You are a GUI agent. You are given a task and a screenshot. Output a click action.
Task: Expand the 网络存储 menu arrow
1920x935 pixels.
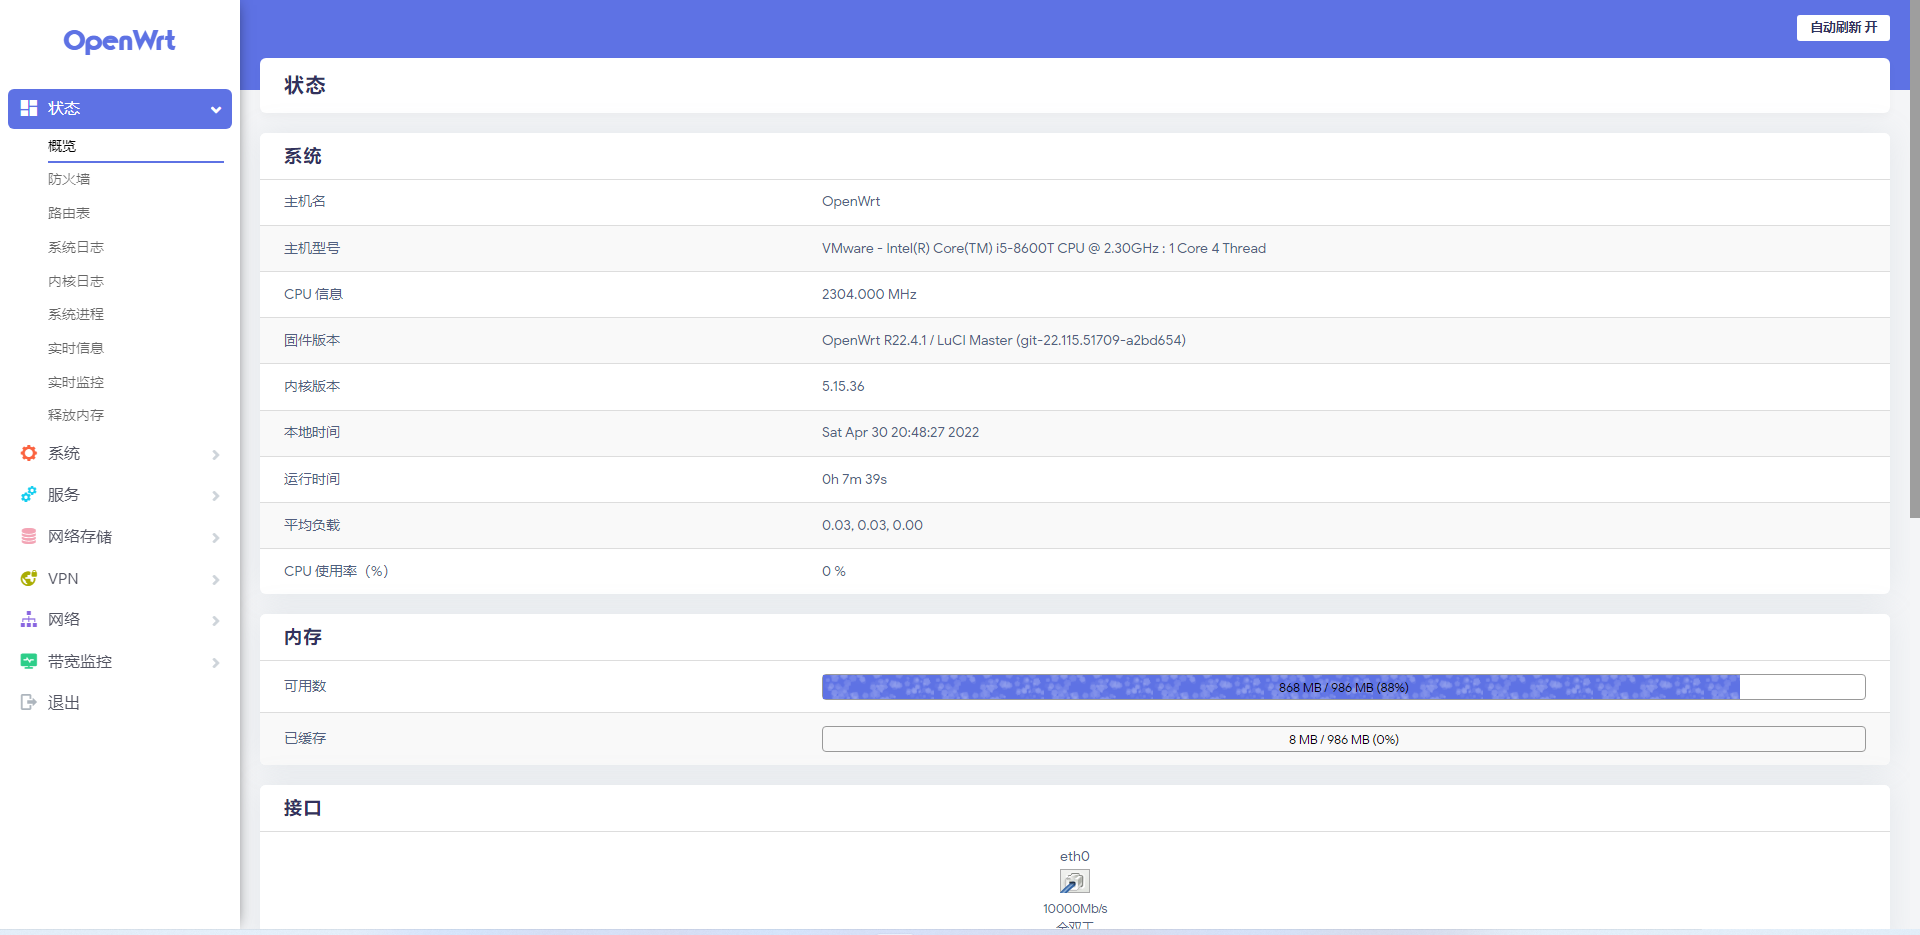click(x=216, y=538)
